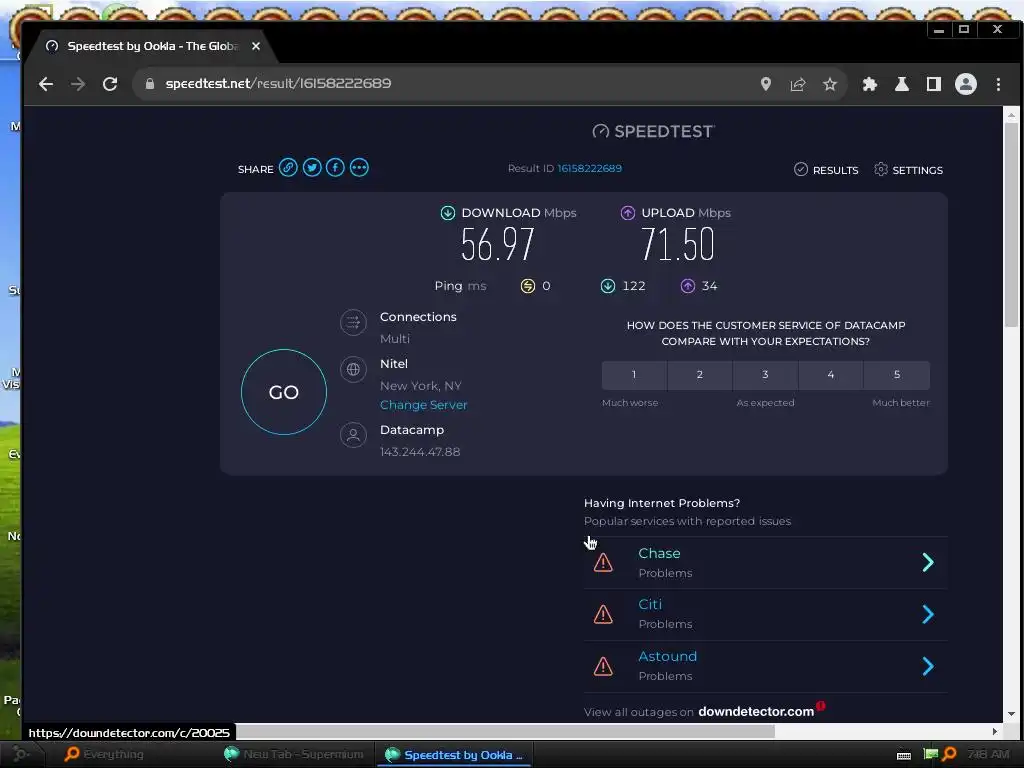The height and width of the screenshot is (768, 1024).
Task: Open the taskbar start button
Action: click(20, 754)
